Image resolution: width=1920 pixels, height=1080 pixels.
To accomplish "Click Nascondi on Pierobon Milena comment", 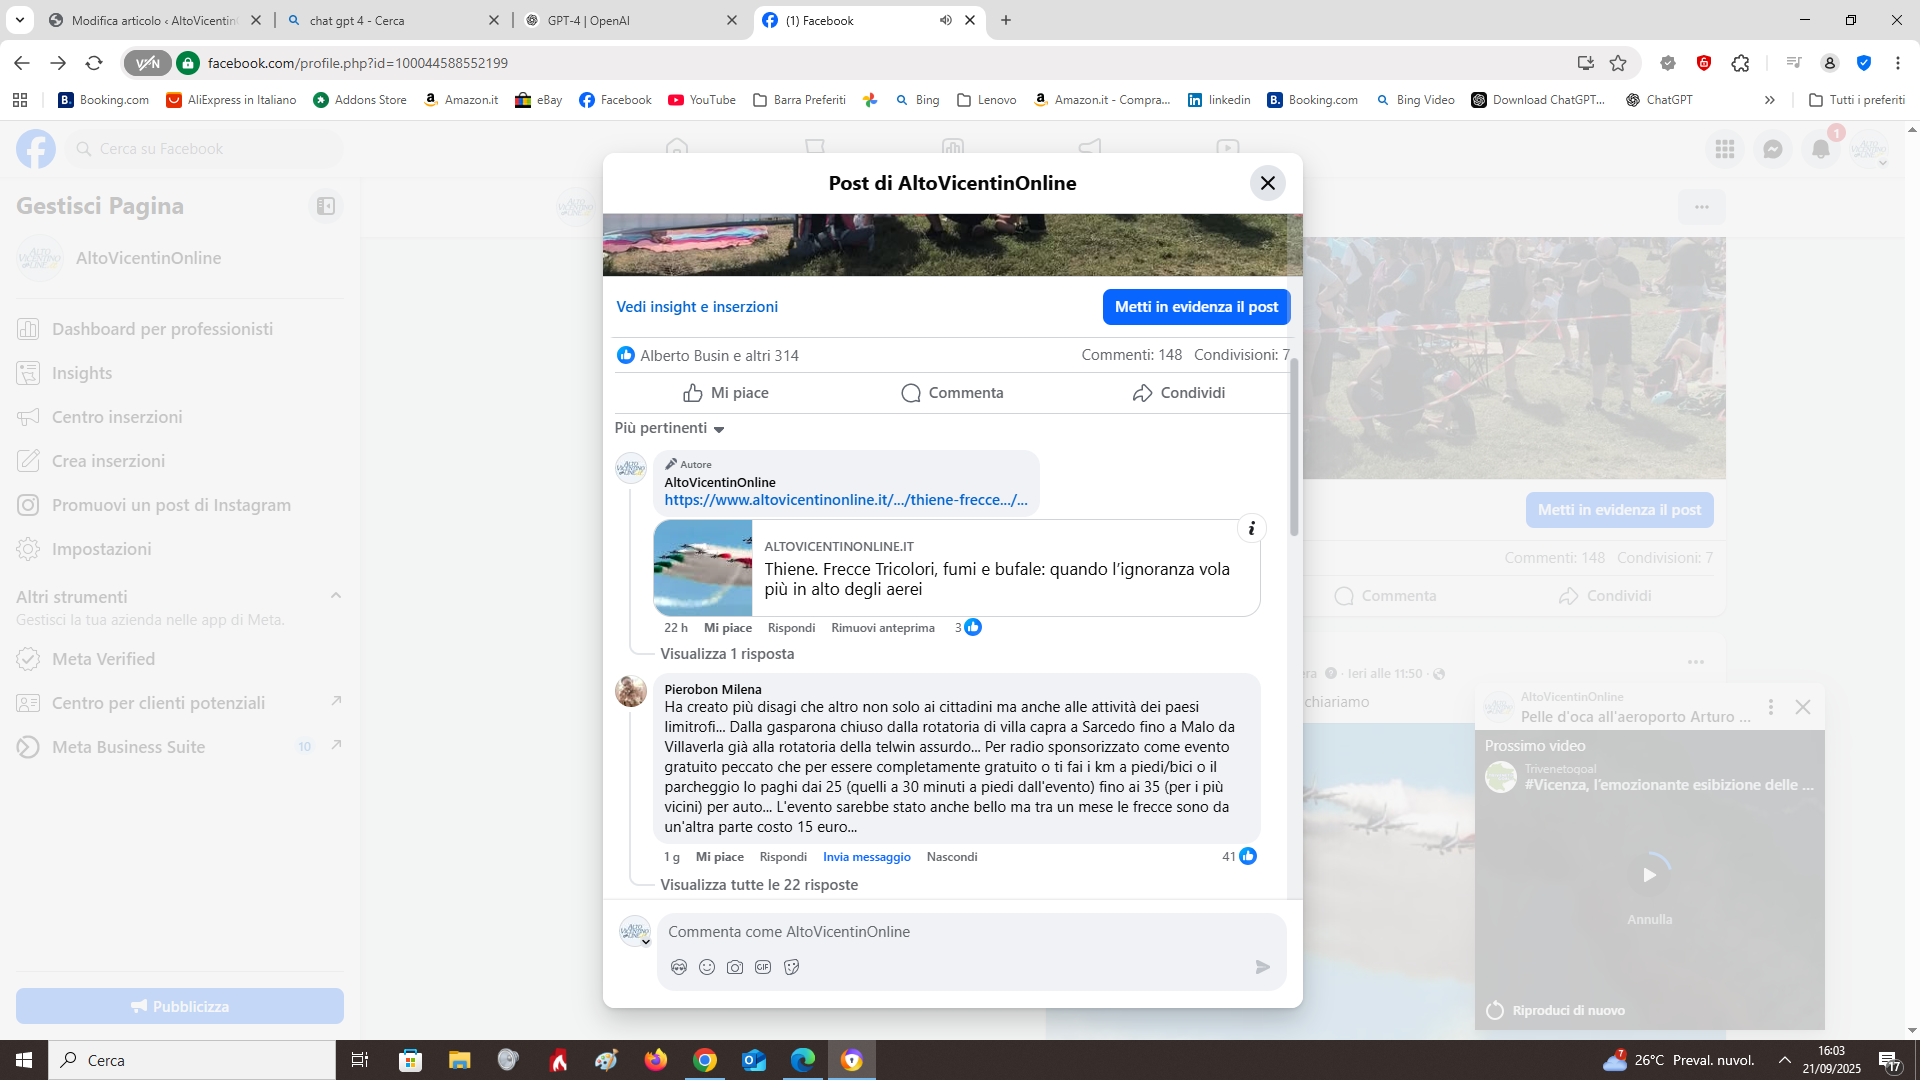I will [952, 857].
